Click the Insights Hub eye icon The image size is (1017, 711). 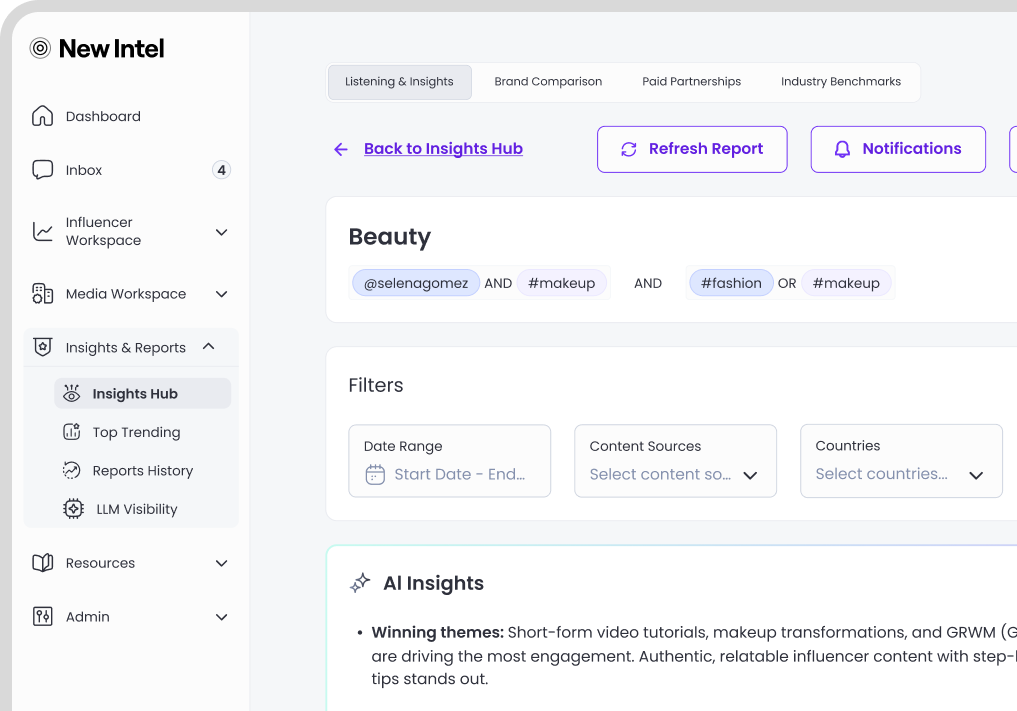pos(71,393)
